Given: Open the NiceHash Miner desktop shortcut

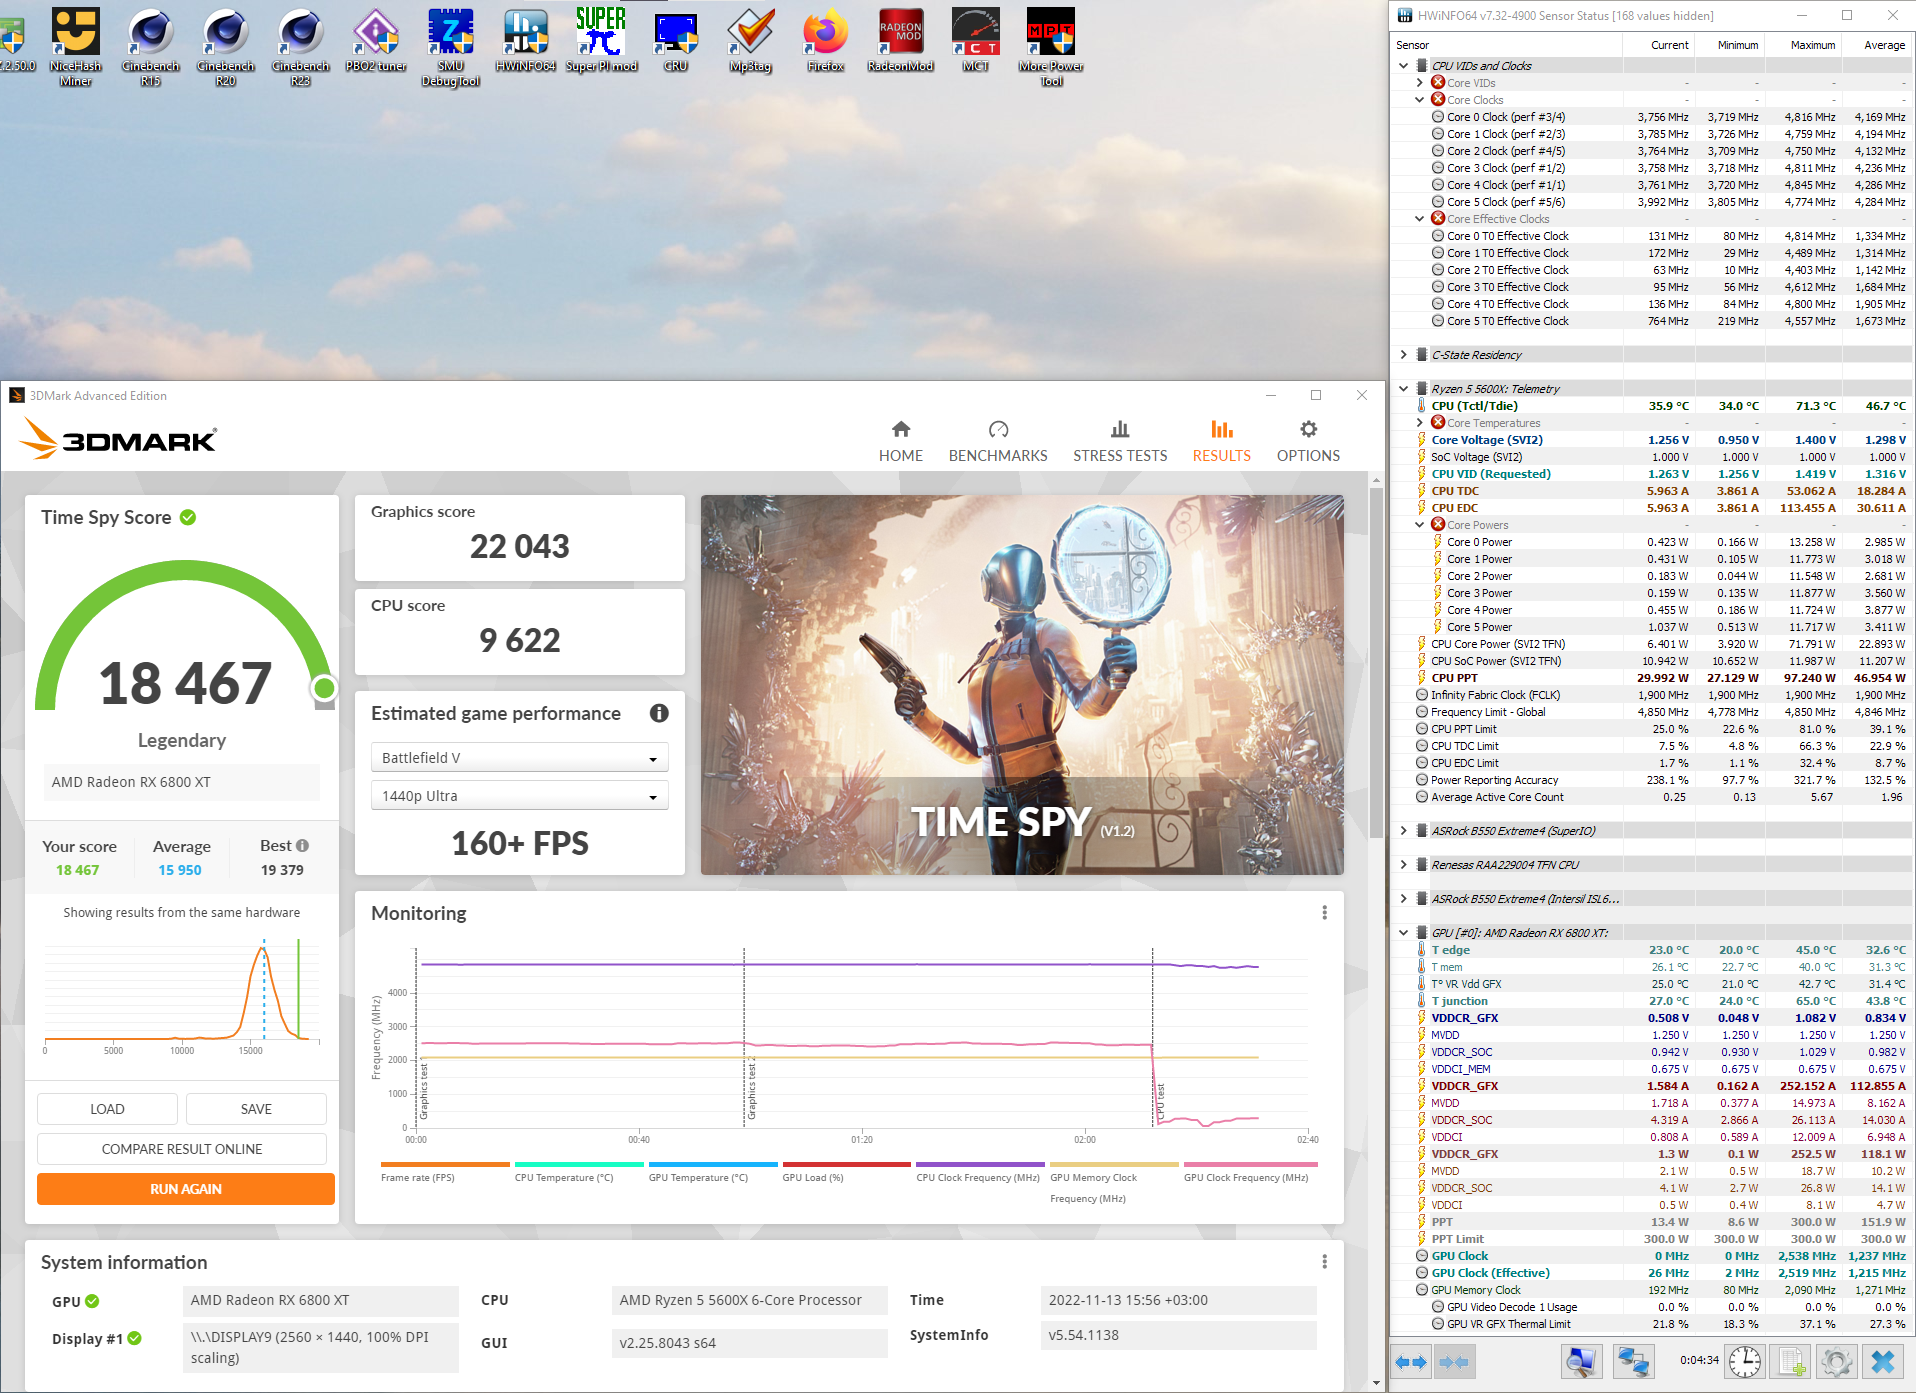Looking at the screenshot, I should 76,46.
